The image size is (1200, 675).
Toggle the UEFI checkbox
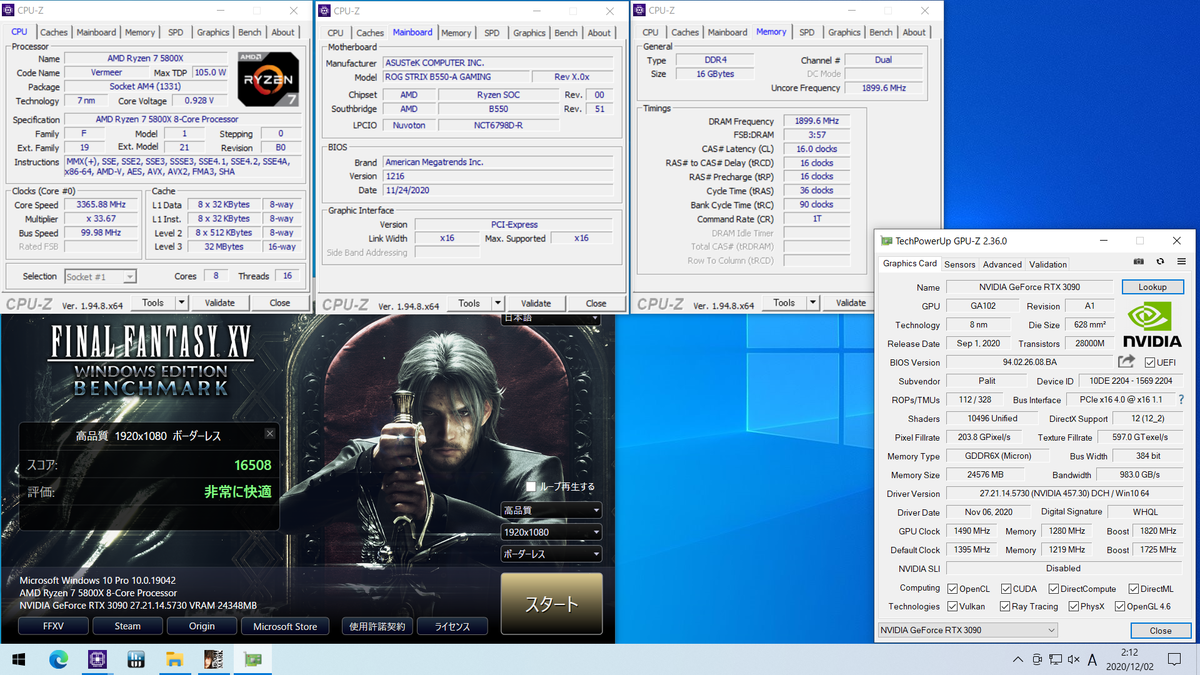pyautogui.click(x=1150, y=362)
